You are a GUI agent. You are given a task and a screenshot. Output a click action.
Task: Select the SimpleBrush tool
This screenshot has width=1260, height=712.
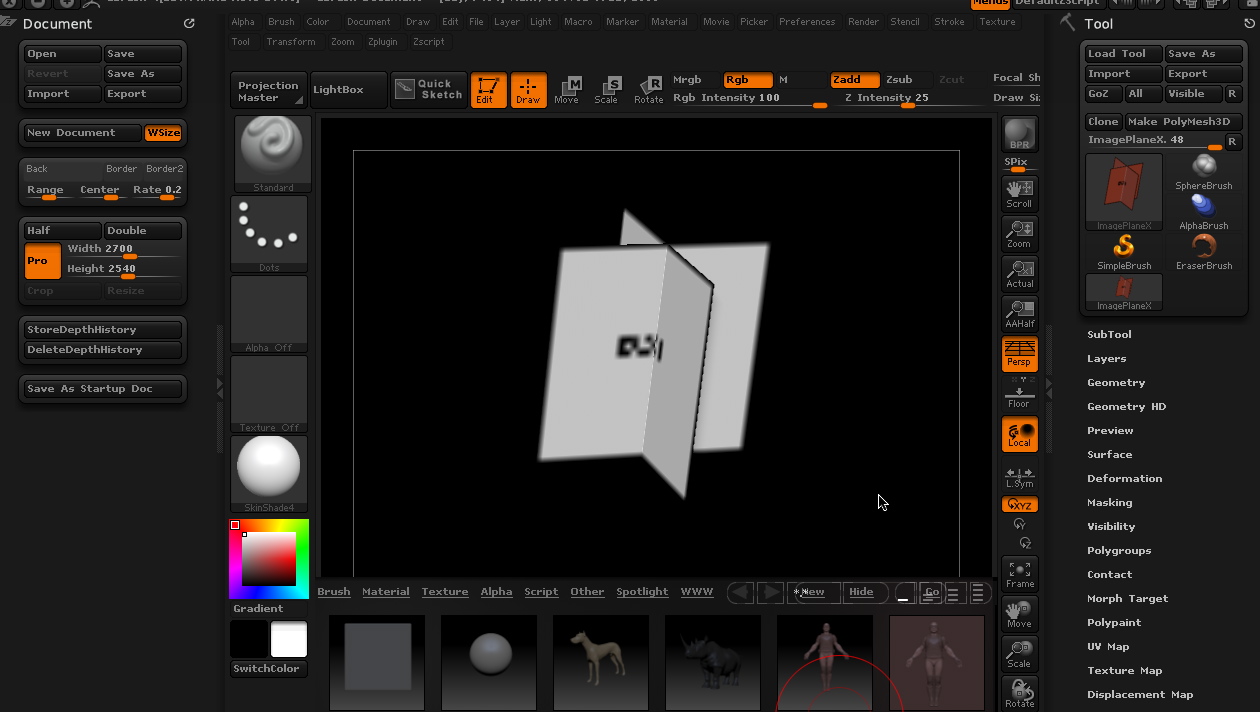tap(1124, 252)
